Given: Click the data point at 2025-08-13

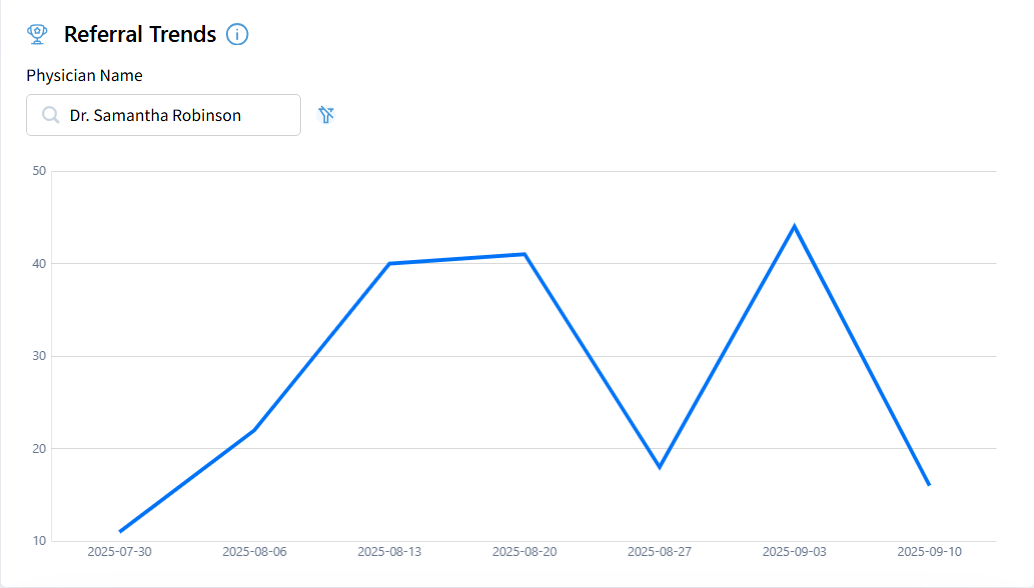Looking at the screenshot, I should click(390, 264).
